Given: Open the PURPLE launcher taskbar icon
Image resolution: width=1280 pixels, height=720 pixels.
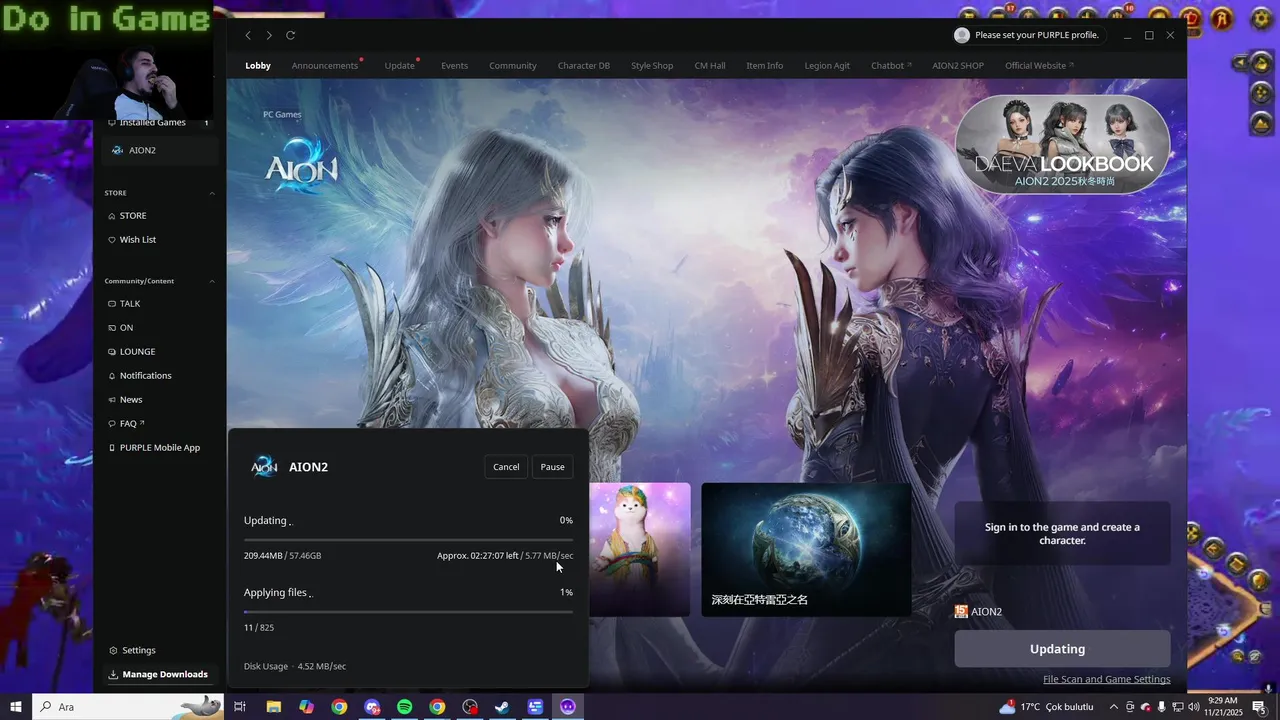Looking at the screenshot, I should [x=568, y=707].
